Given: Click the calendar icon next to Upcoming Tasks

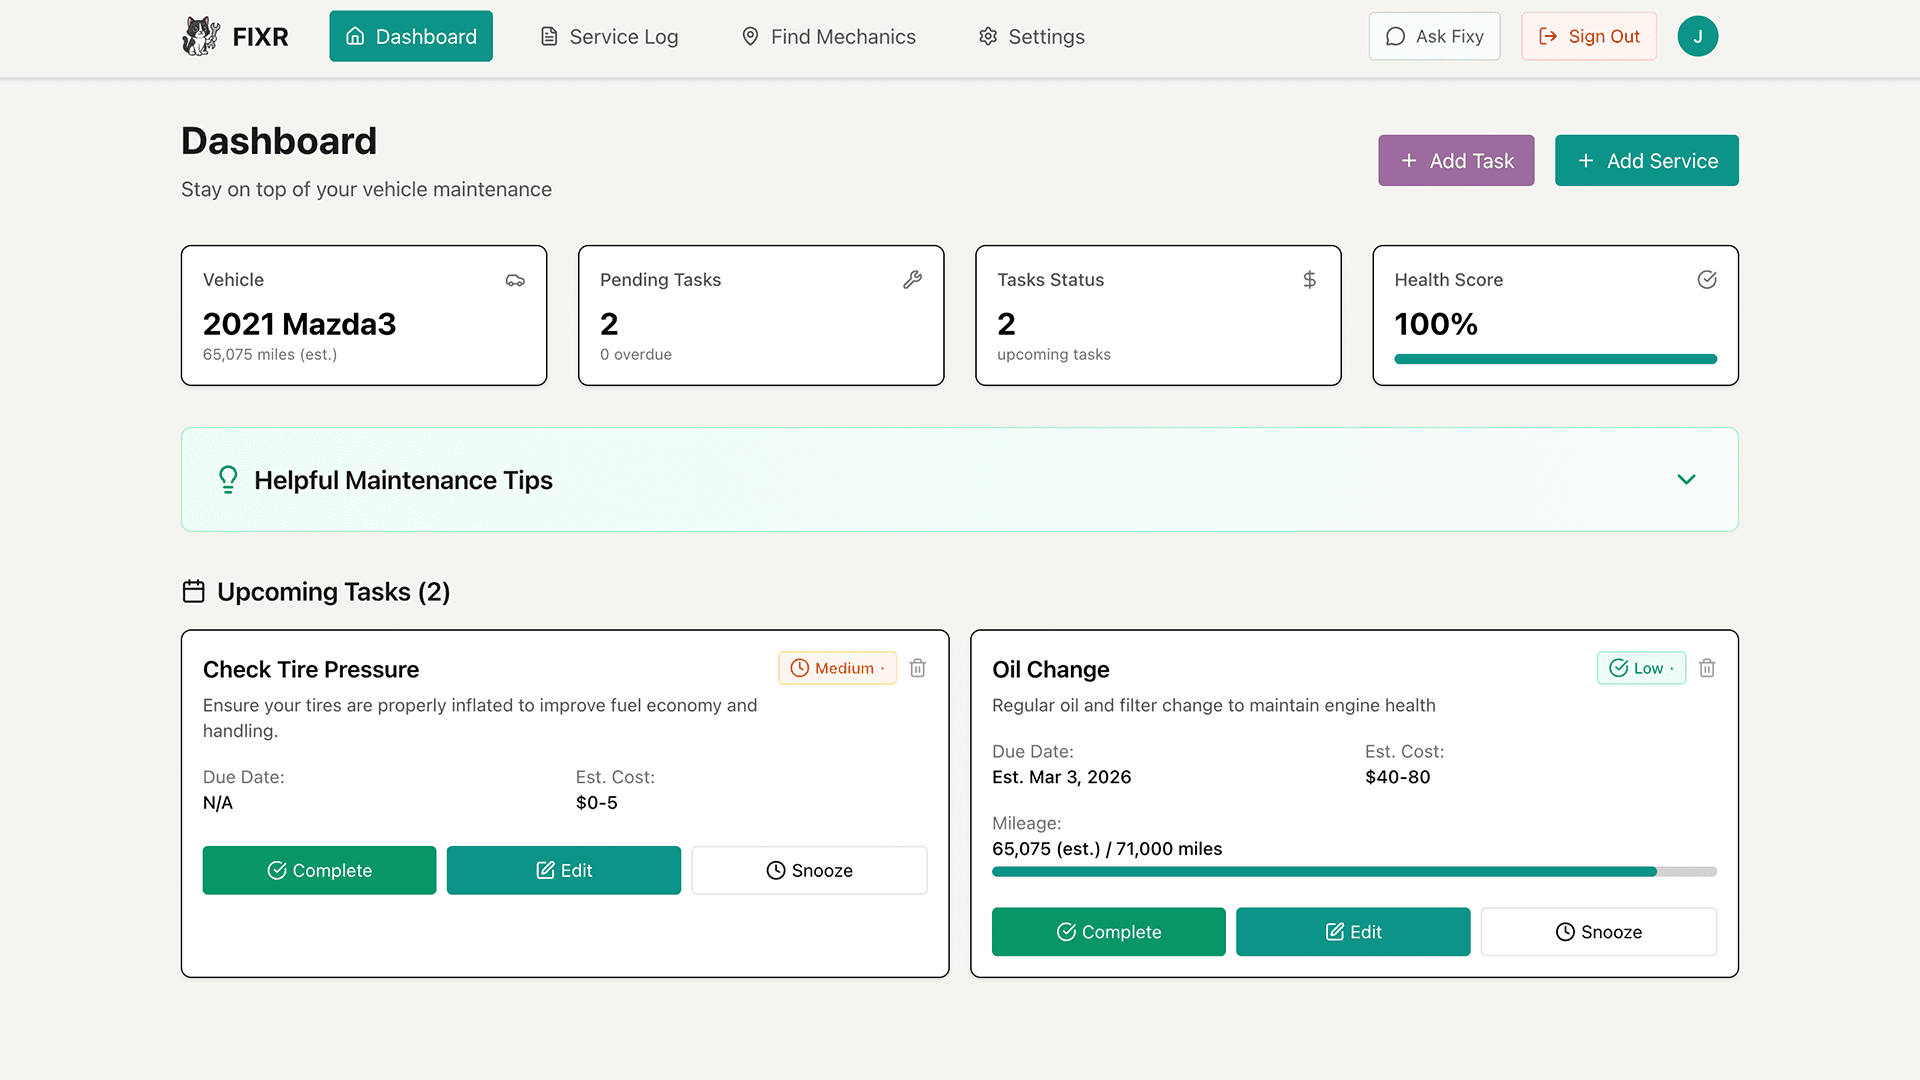Looking at the screenshot, I should coord(194,591).
